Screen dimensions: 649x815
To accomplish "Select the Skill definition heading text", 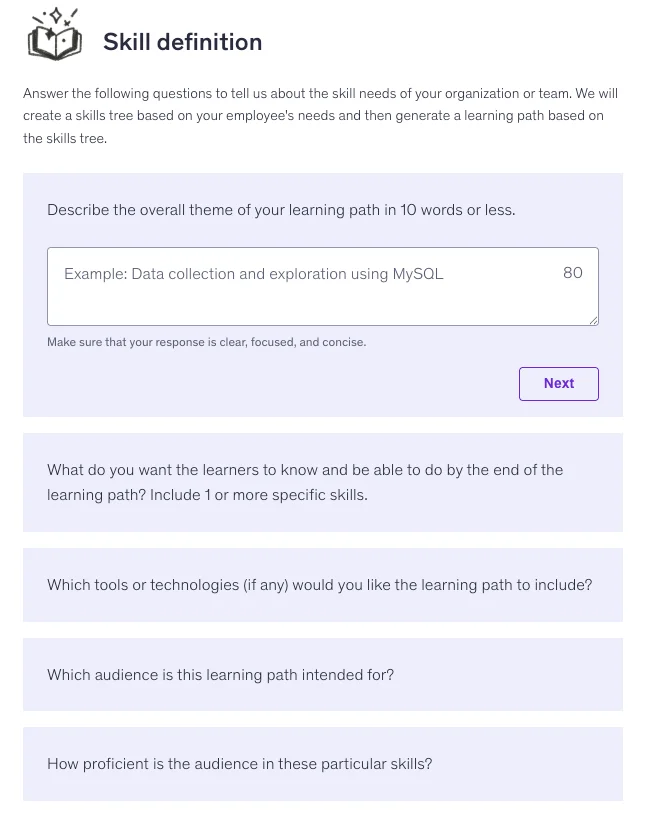I will (x=182, y=42).
